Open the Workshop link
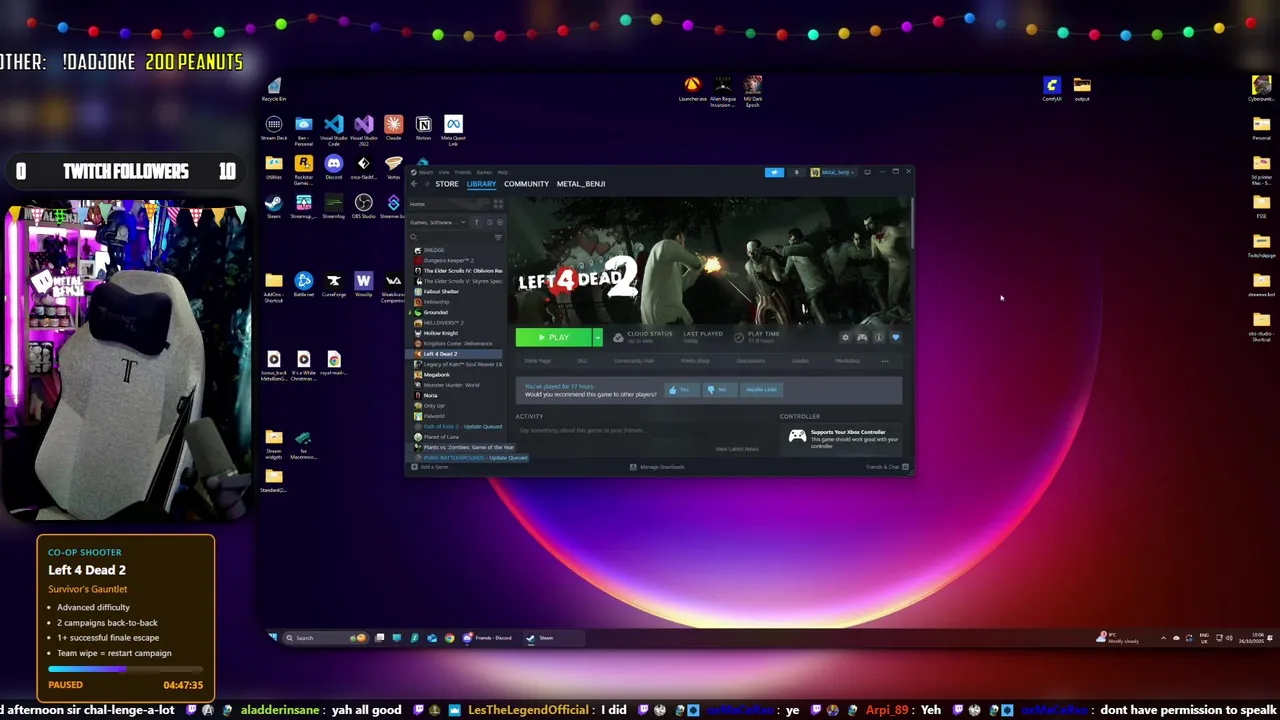 pos(847,361)
